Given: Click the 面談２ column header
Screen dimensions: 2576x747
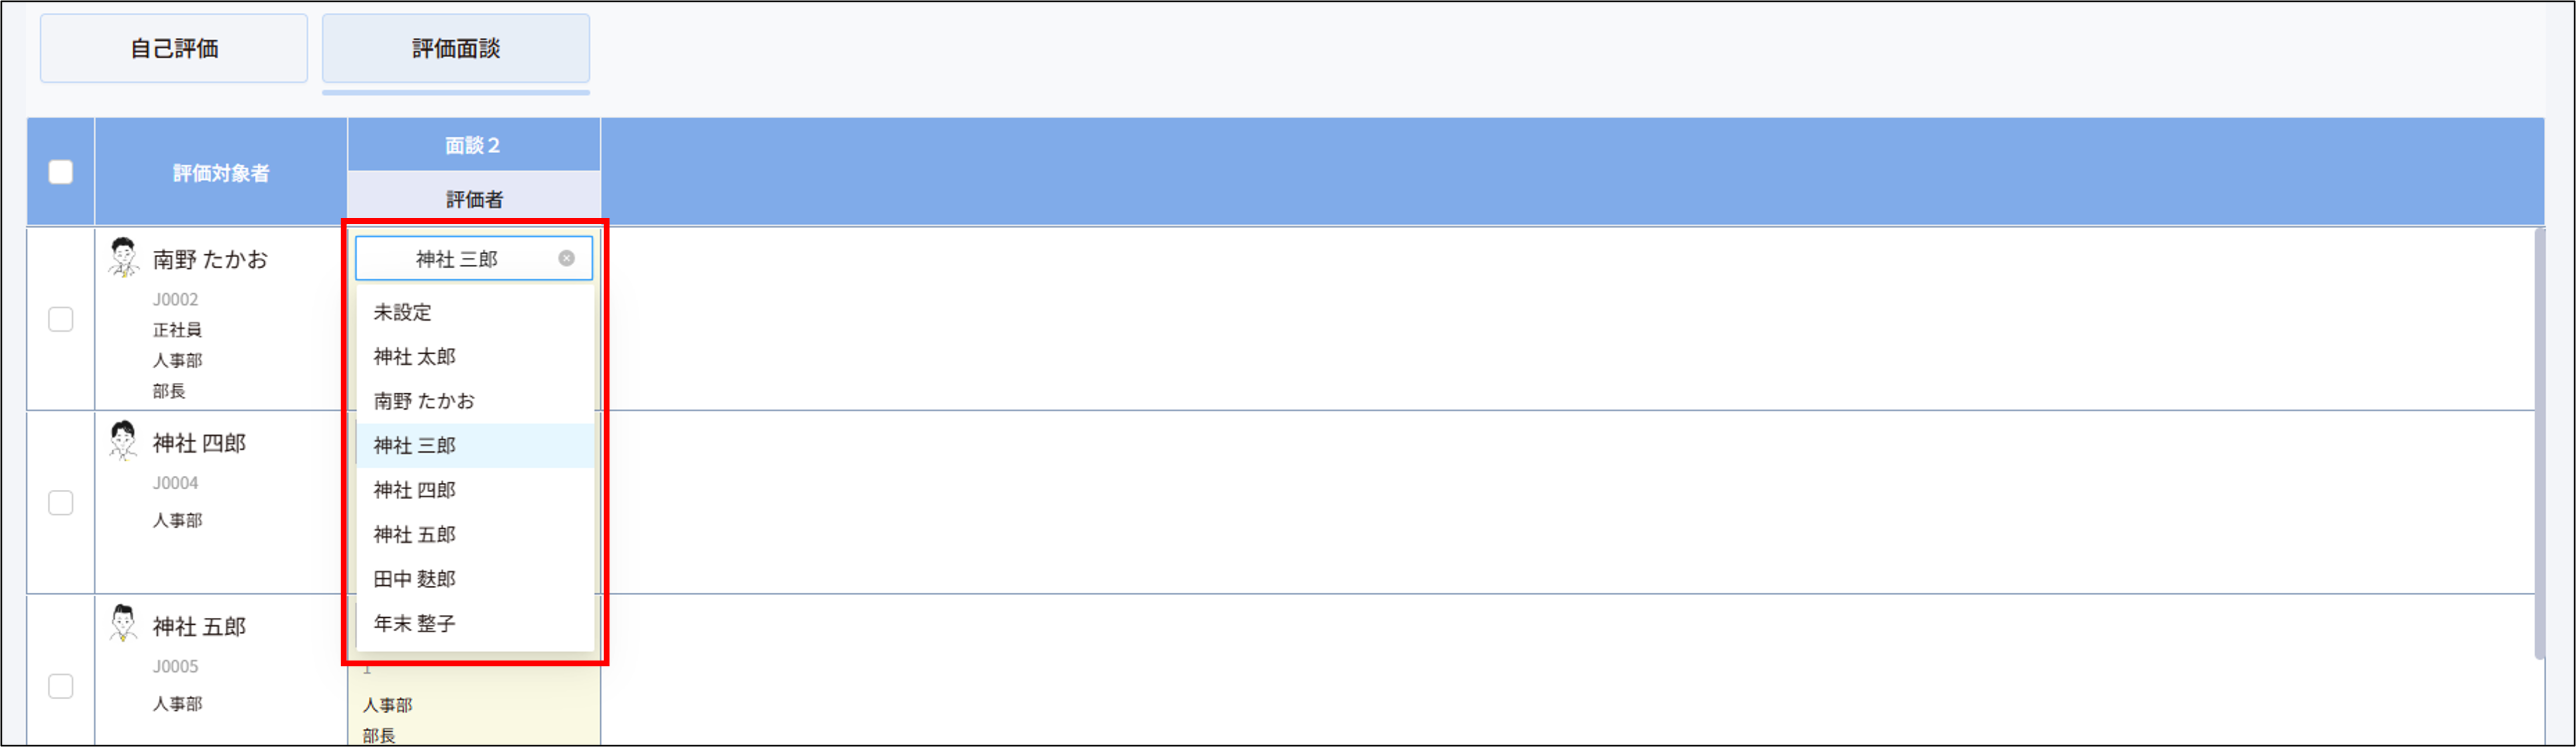Looking at the screenshot, I should 473,146.
